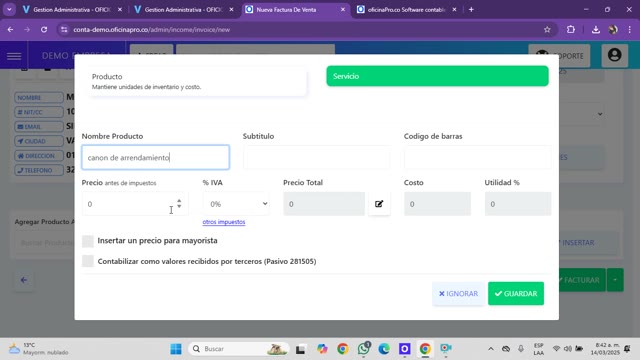640x360 pixels.
Task: Show hidden system tray icons
Action: (x=491, y=349)
